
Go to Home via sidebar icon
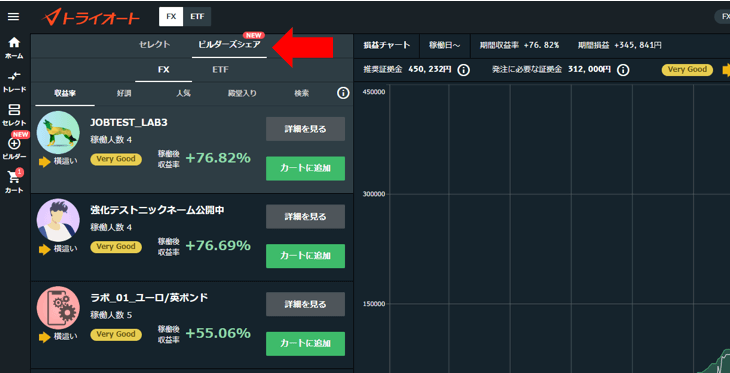pyautogui.click(x=14, y=47)
